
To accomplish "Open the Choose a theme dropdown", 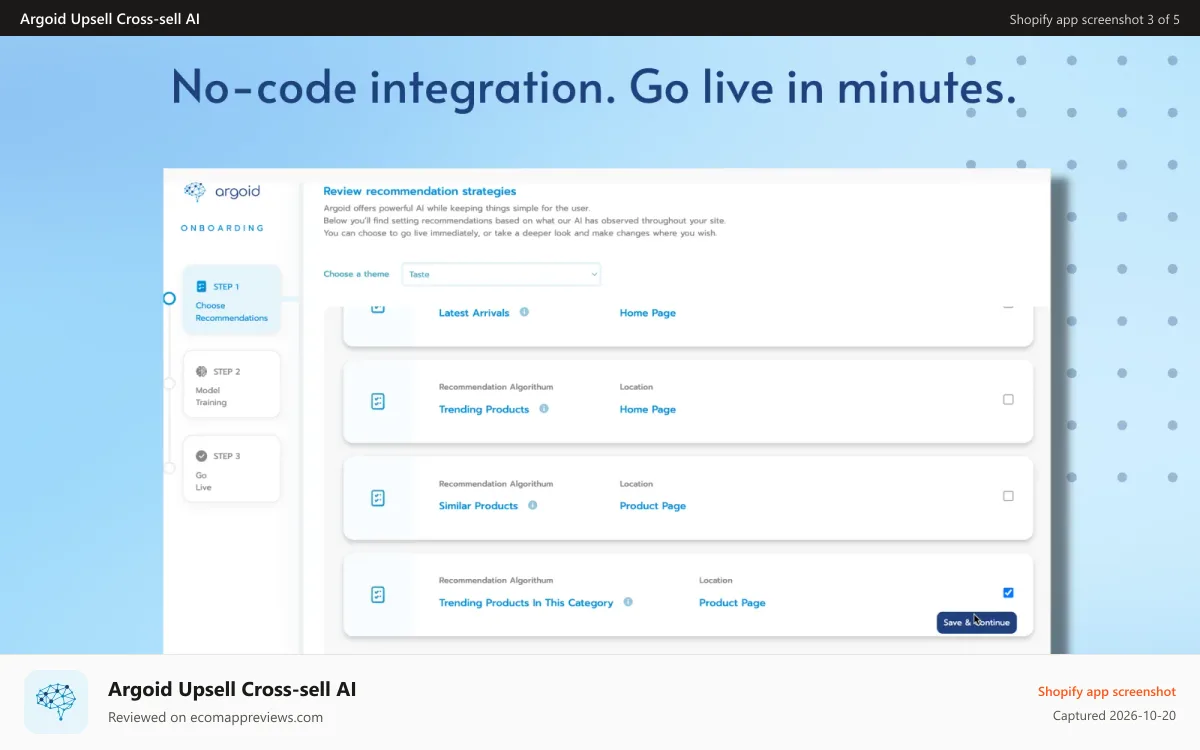I will (x=501, y=274).
